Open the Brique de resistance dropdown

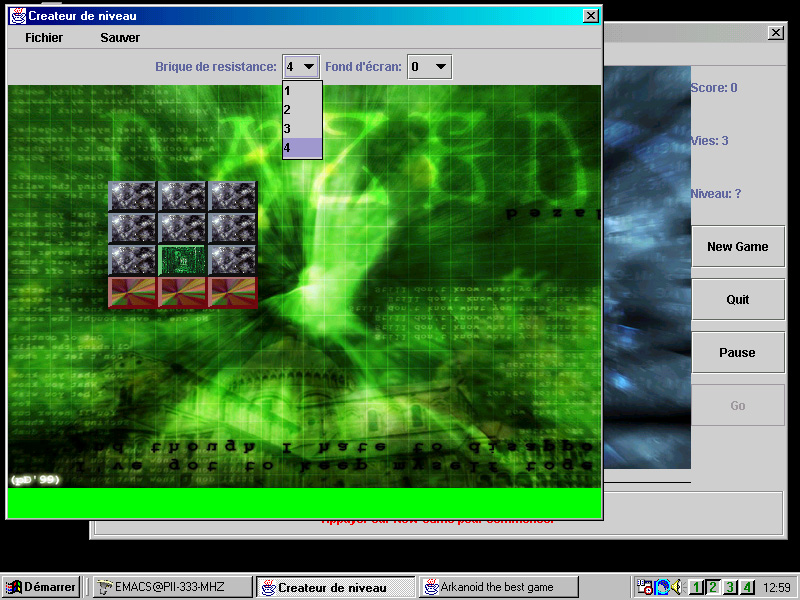pyautogui.click(x=301, y=67)
